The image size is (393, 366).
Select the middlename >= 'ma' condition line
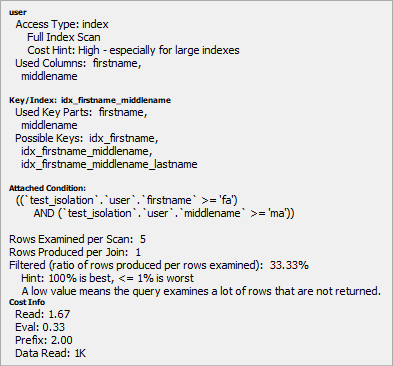tap(164, 213)
